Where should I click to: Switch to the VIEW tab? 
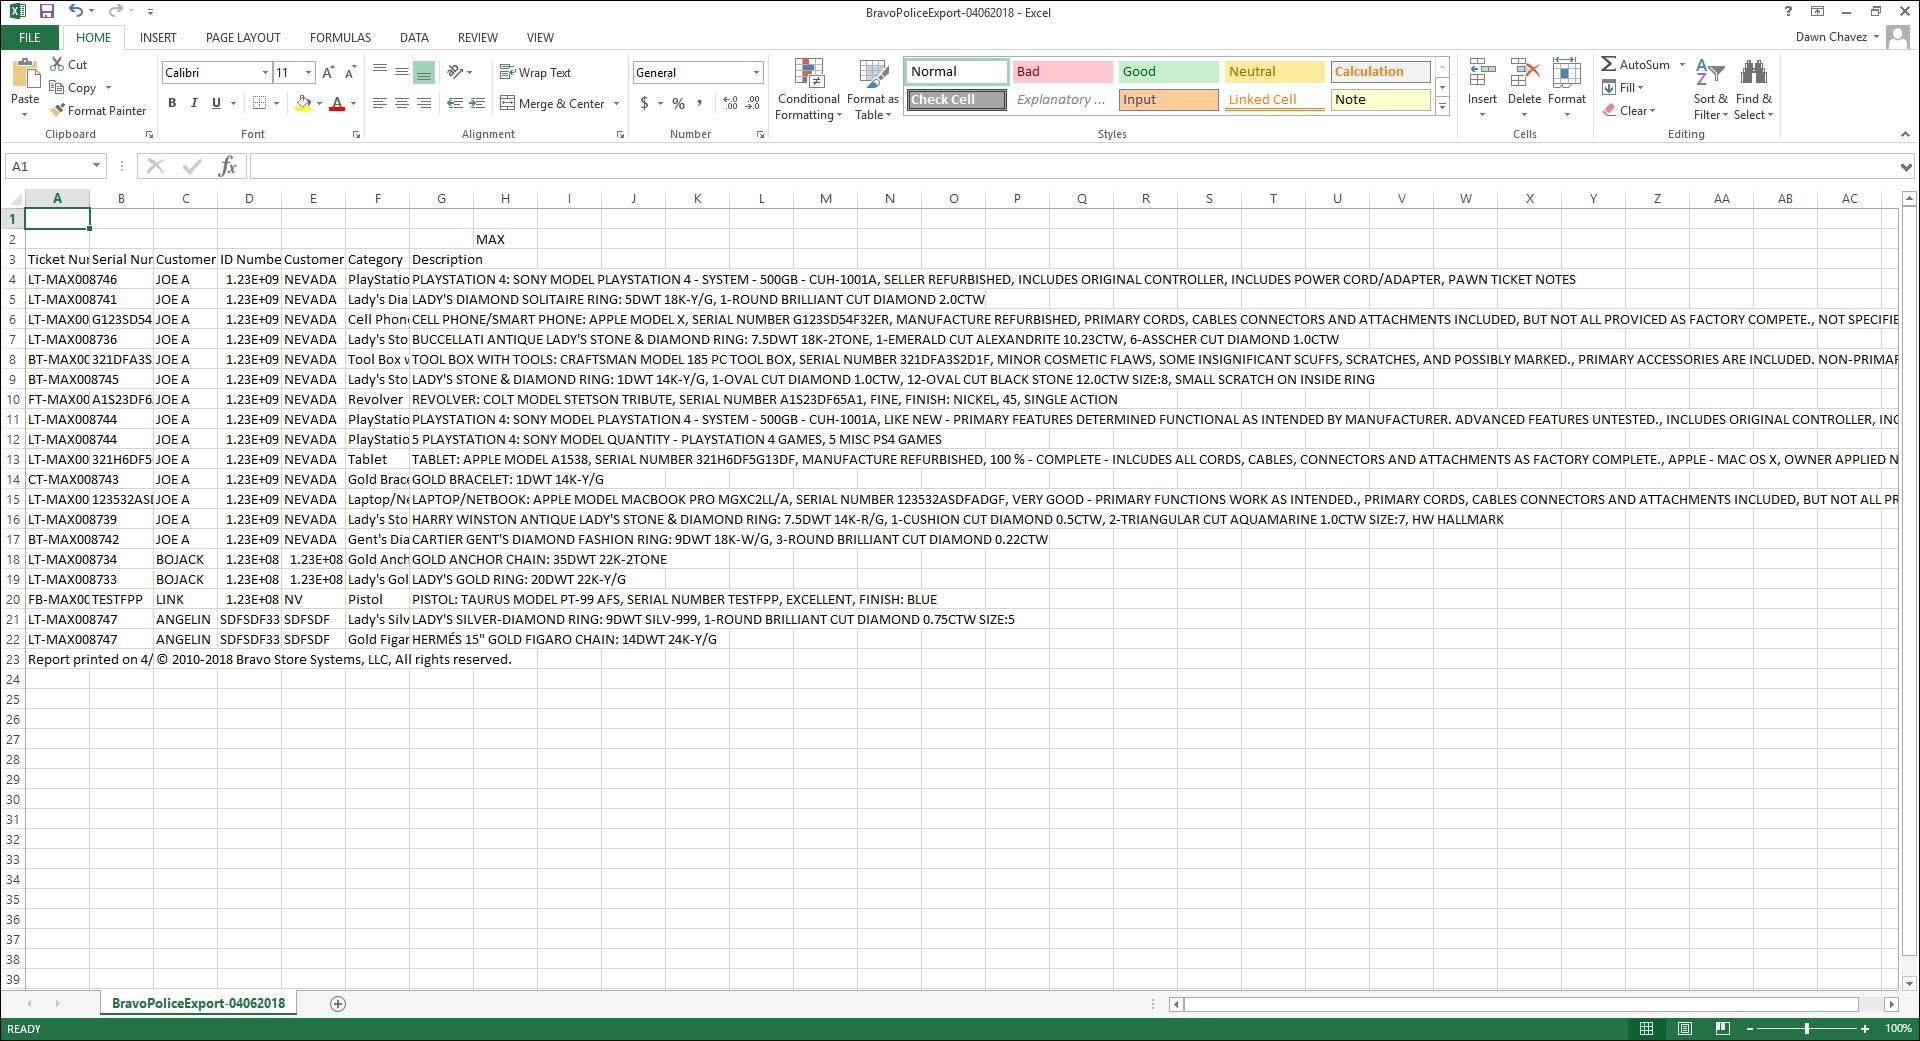540,37
